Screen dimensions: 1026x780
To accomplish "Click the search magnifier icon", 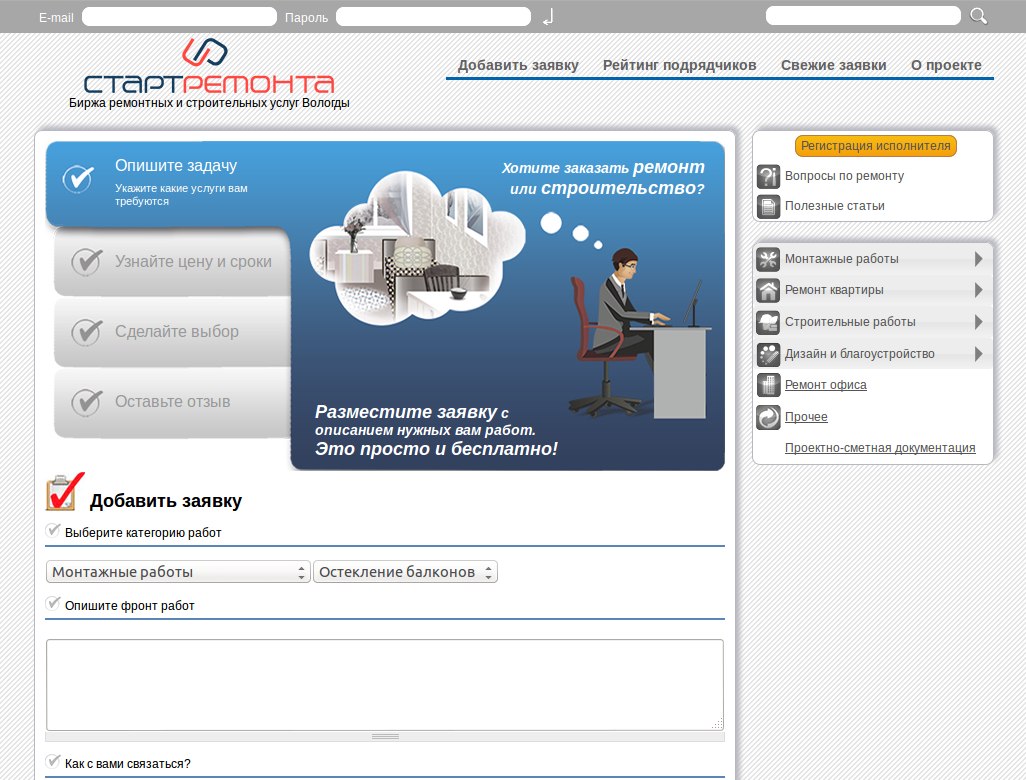I will point(978,16).
